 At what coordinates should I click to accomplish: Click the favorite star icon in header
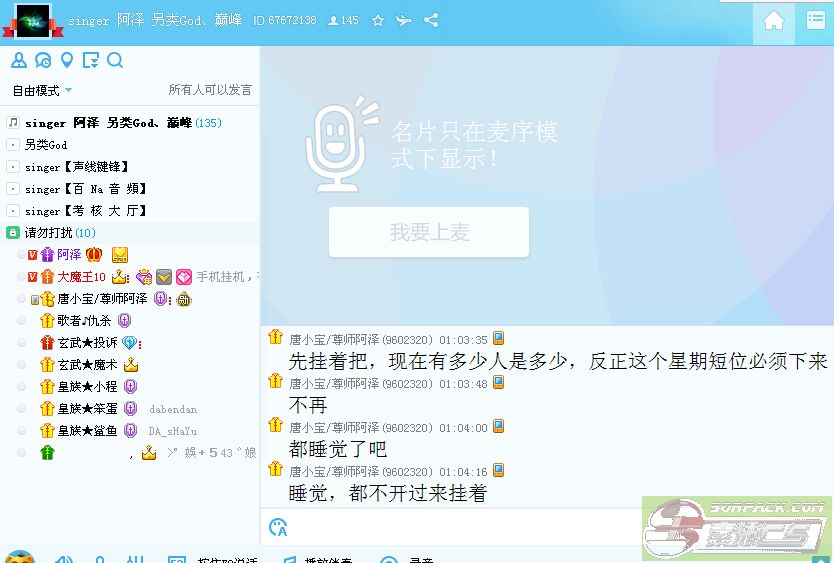click(x=378, y=20)
